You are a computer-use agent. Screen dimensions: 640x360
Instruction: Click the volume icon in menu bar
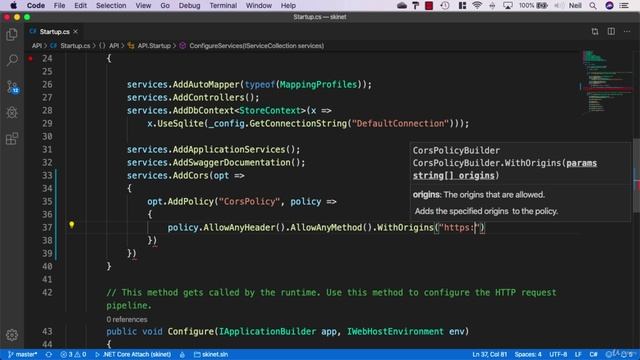point(559,5)
